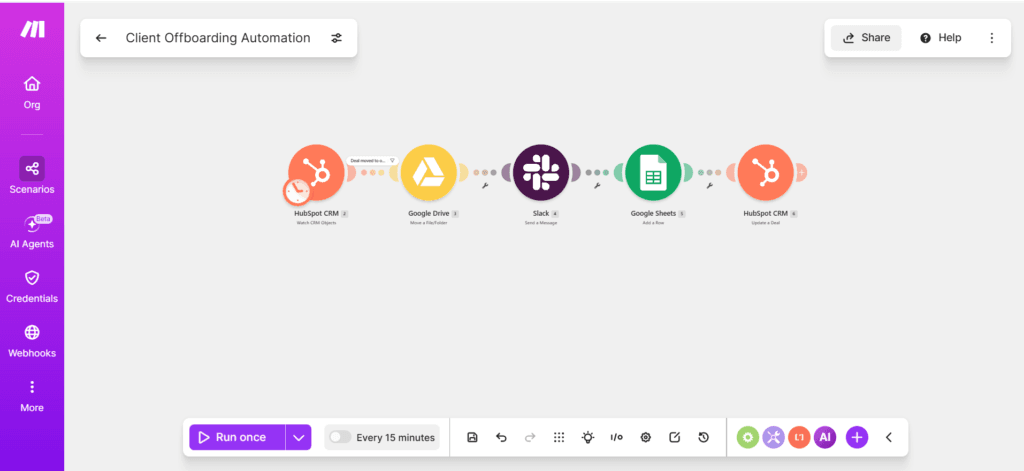This screenshot has height=471, width=1024.
Task: Open the orange Text parser icon
Action: click(799, 437)
